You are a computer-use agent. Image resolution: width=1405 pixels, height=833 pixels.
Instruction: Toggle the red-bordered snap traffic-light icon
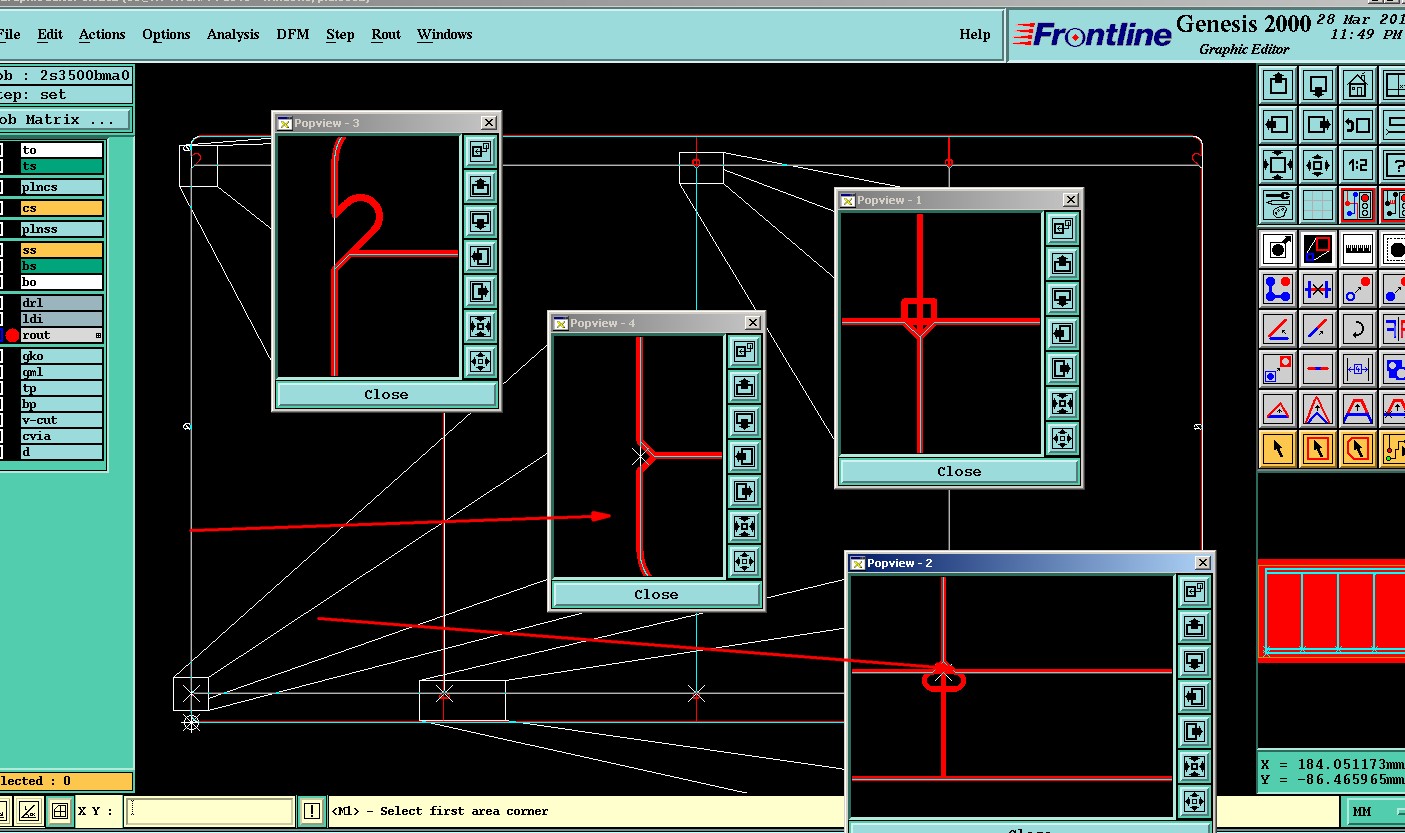pos(1357,205)
